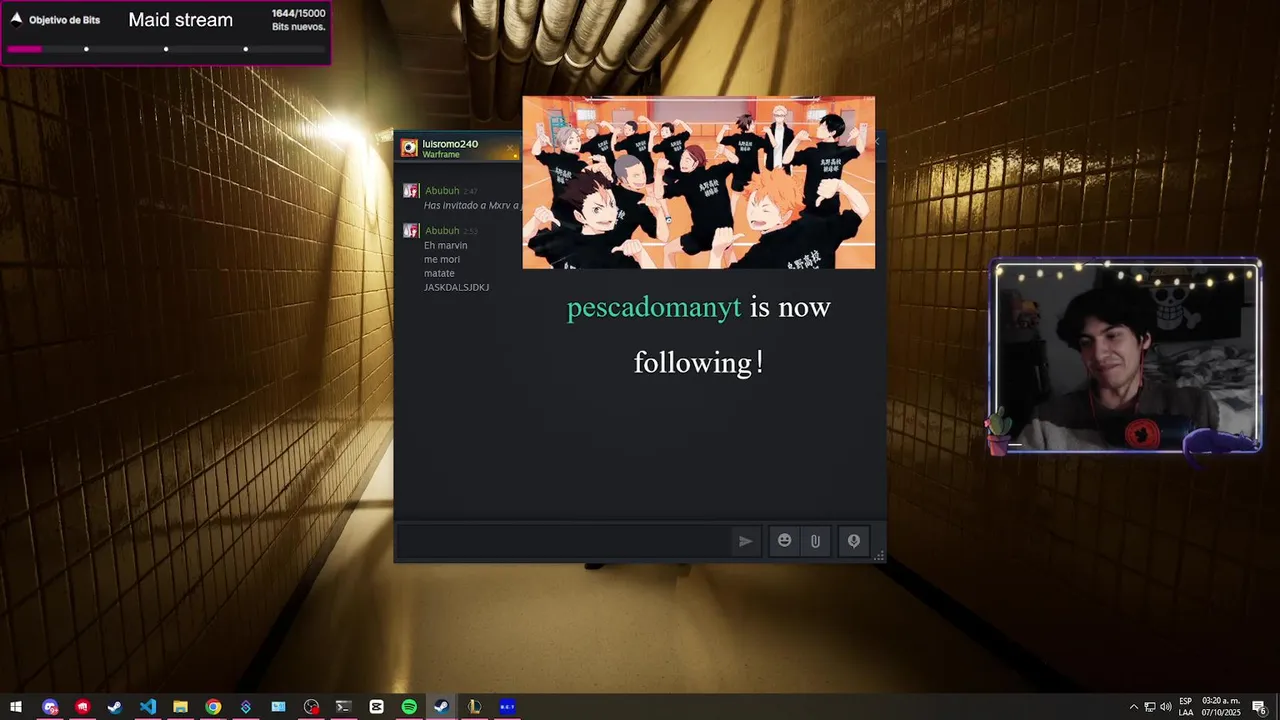The width and height of the screenshot is (1280, 720).
Task: Open the volume tray control
Action: [x=1166, y=707]
